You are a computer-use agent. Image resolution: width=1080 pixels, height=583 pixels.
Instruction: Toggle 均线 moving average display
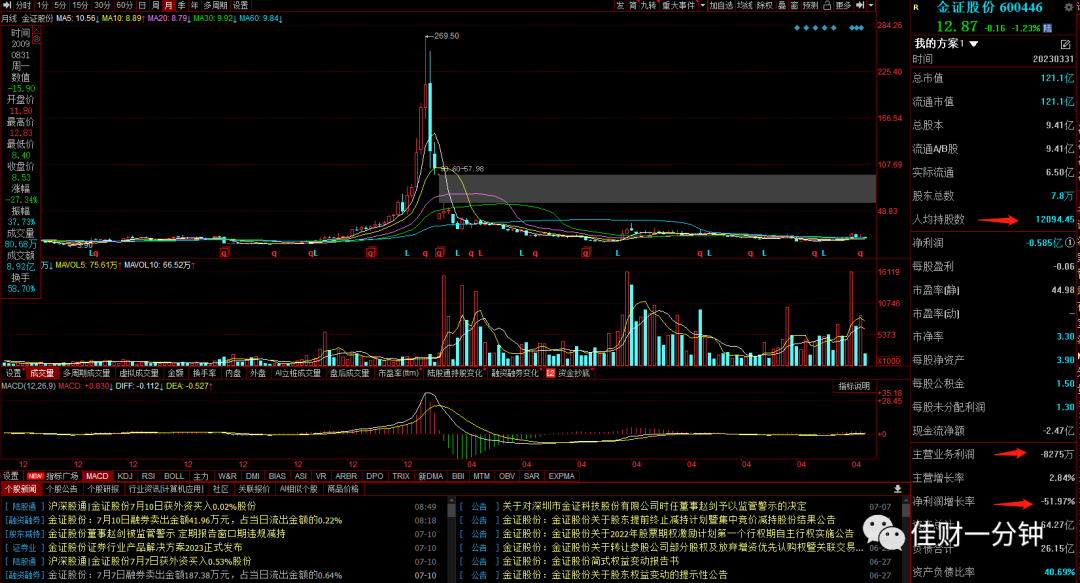[745, 6]
